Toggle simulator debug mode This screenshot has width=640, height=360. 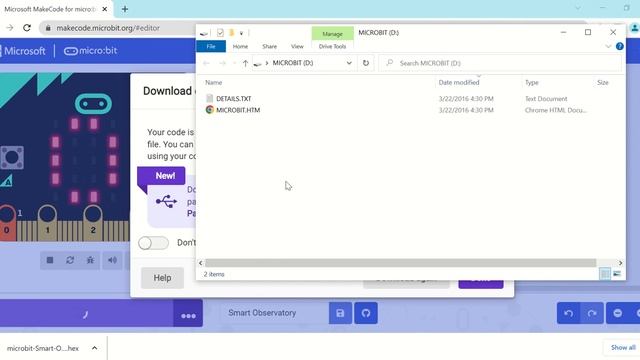click(x=91, y=260)
